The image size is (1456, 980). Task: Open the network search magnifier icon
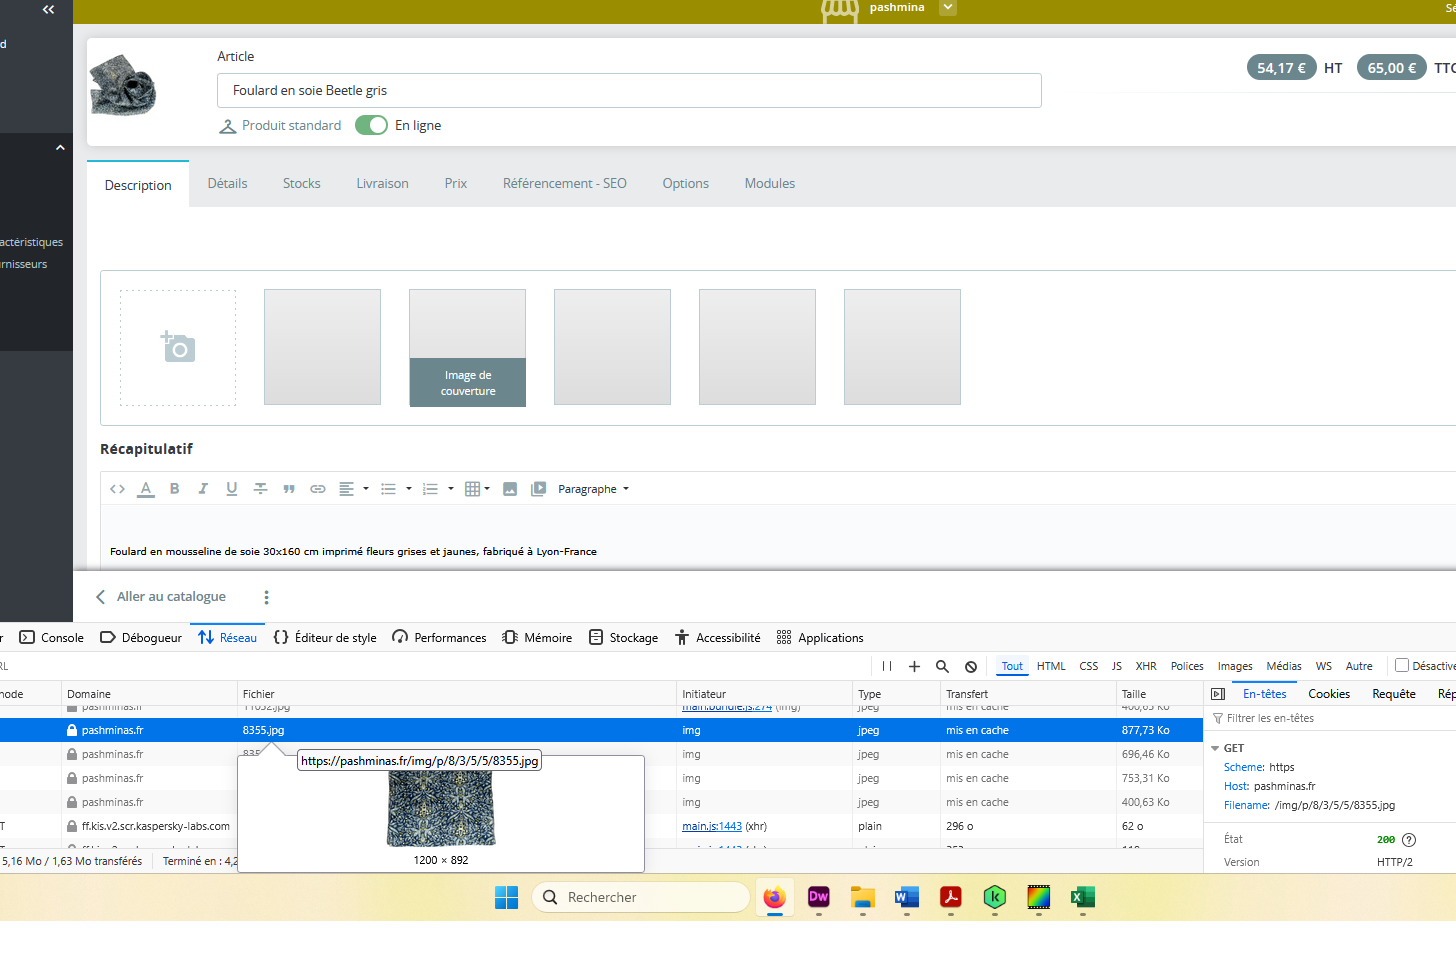[942, 666]
